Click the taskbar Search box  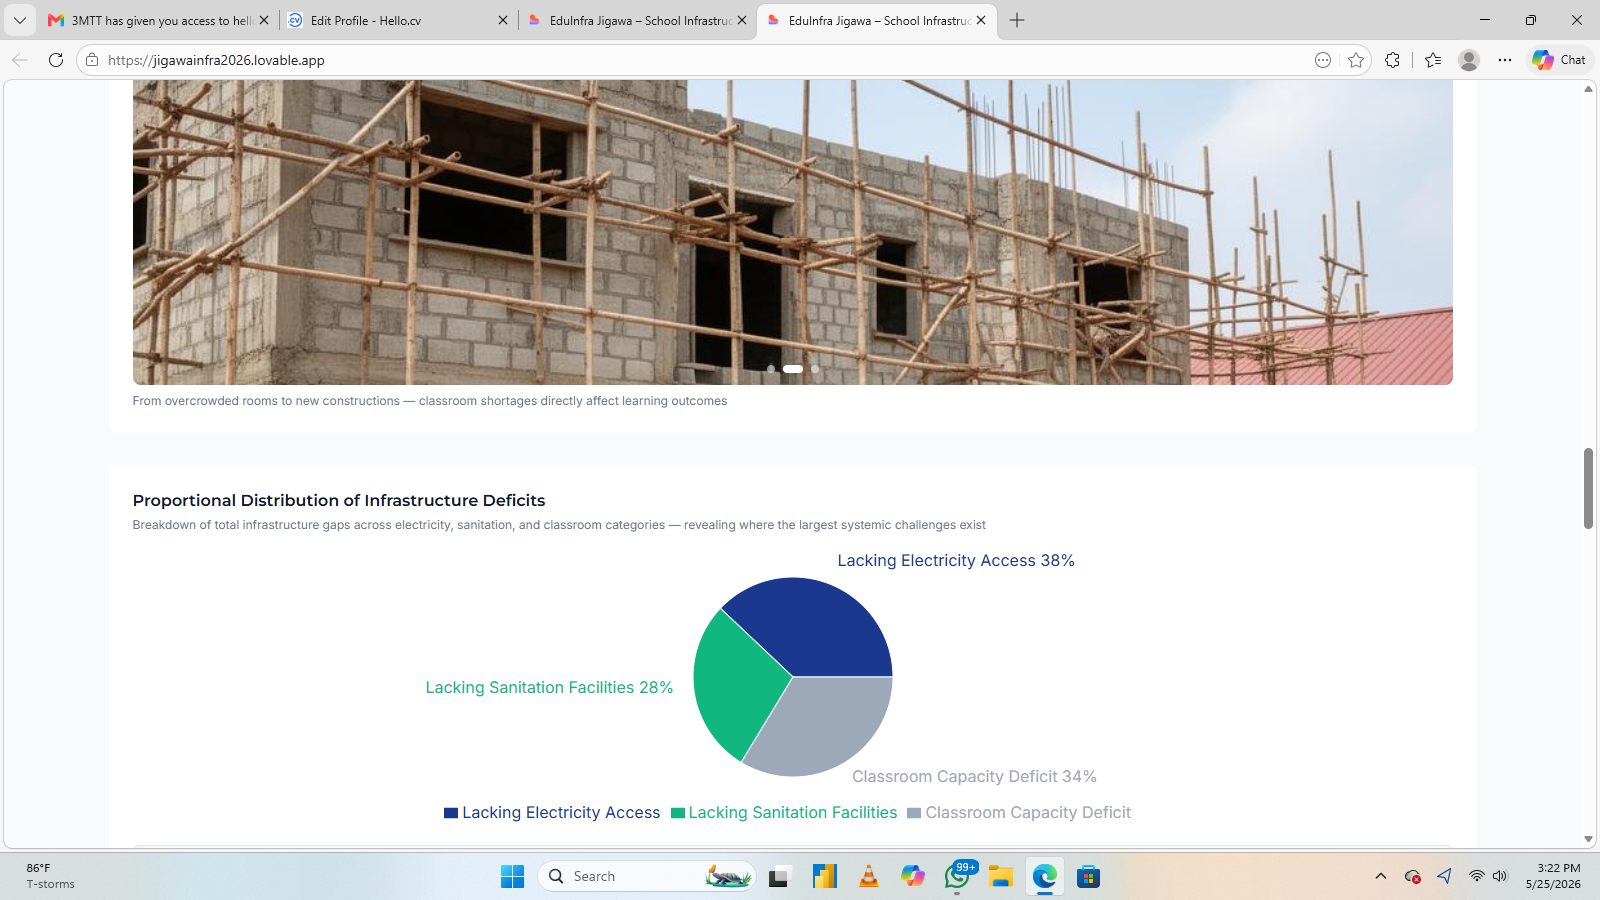coord(646,877)
